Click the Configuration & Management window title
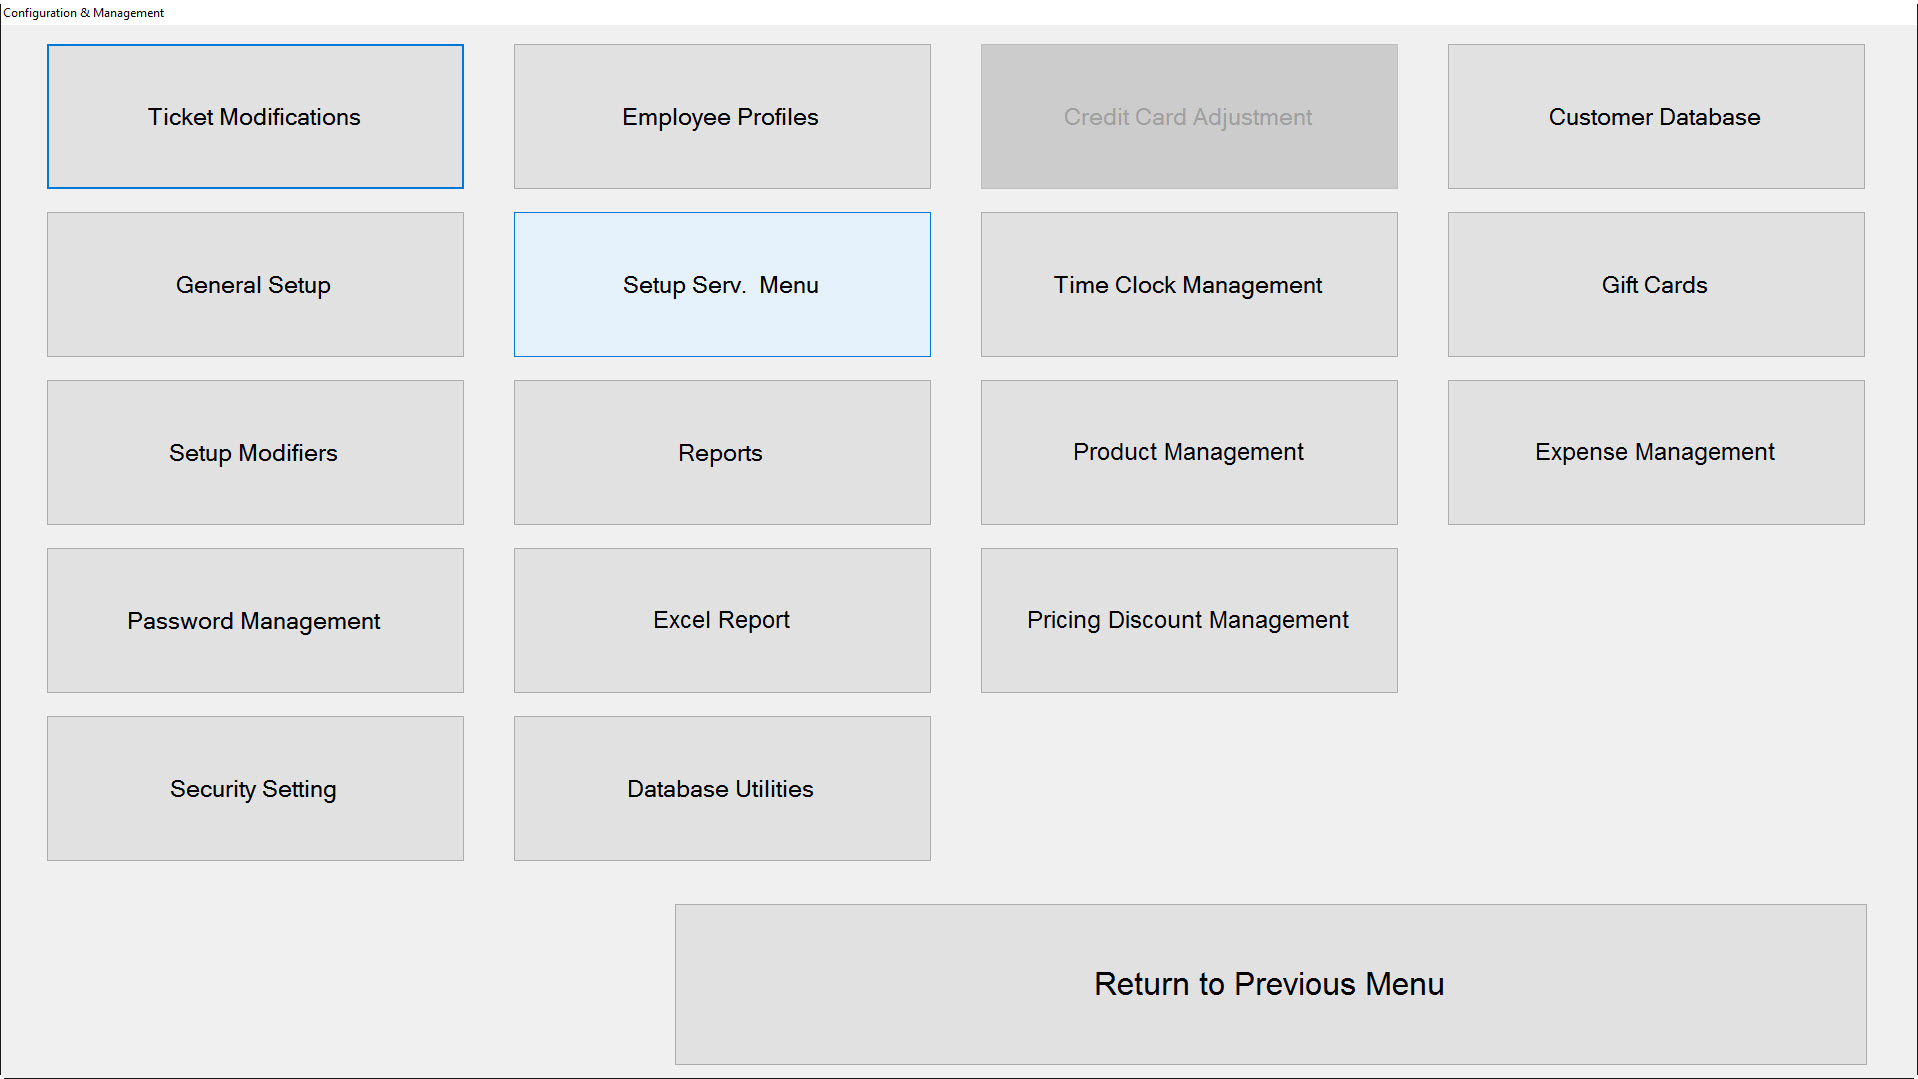Viewport: 1918px width, 1079px height. (84, 13)
